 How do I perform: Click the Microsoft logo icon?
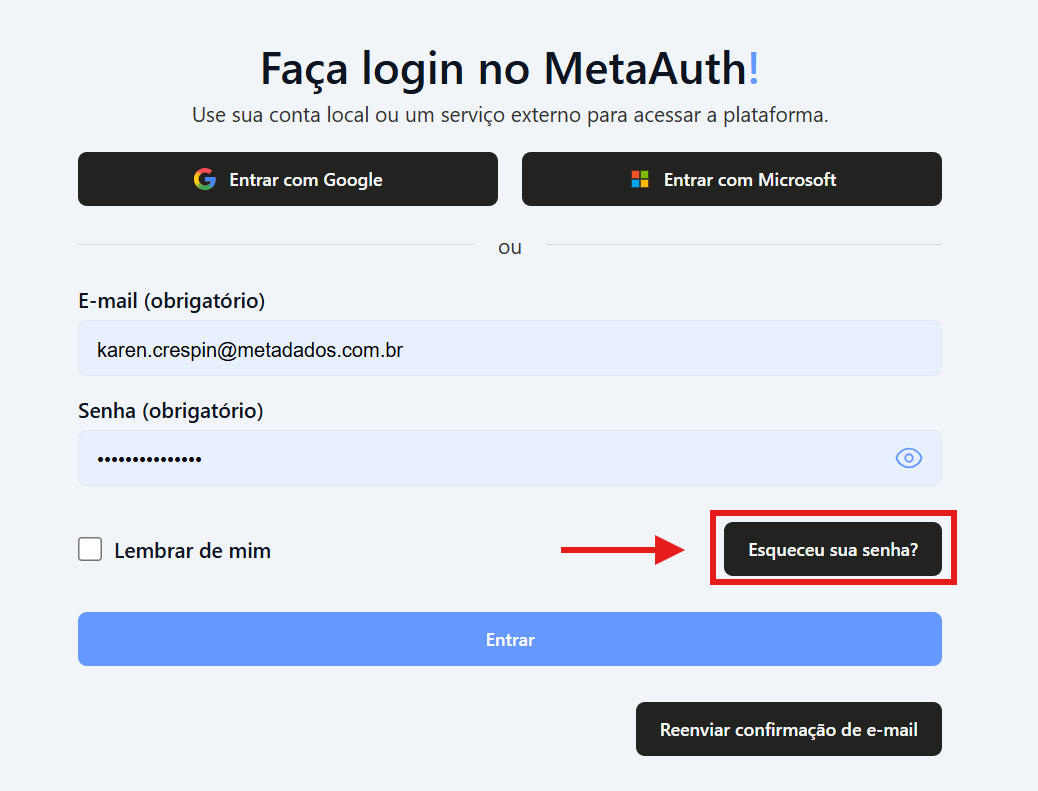[640, 180]
